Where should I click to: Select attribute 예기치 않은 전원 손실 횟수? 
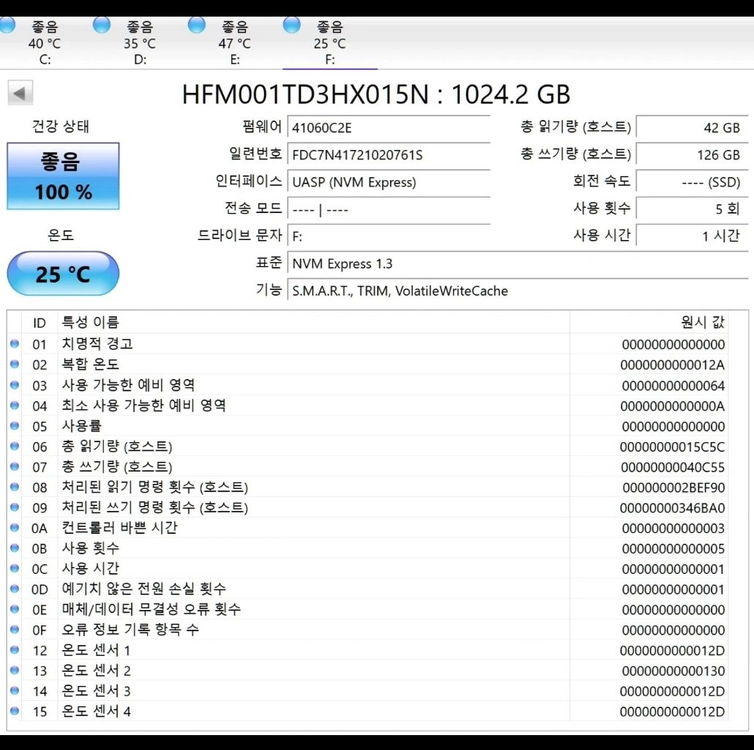point(144,589)
